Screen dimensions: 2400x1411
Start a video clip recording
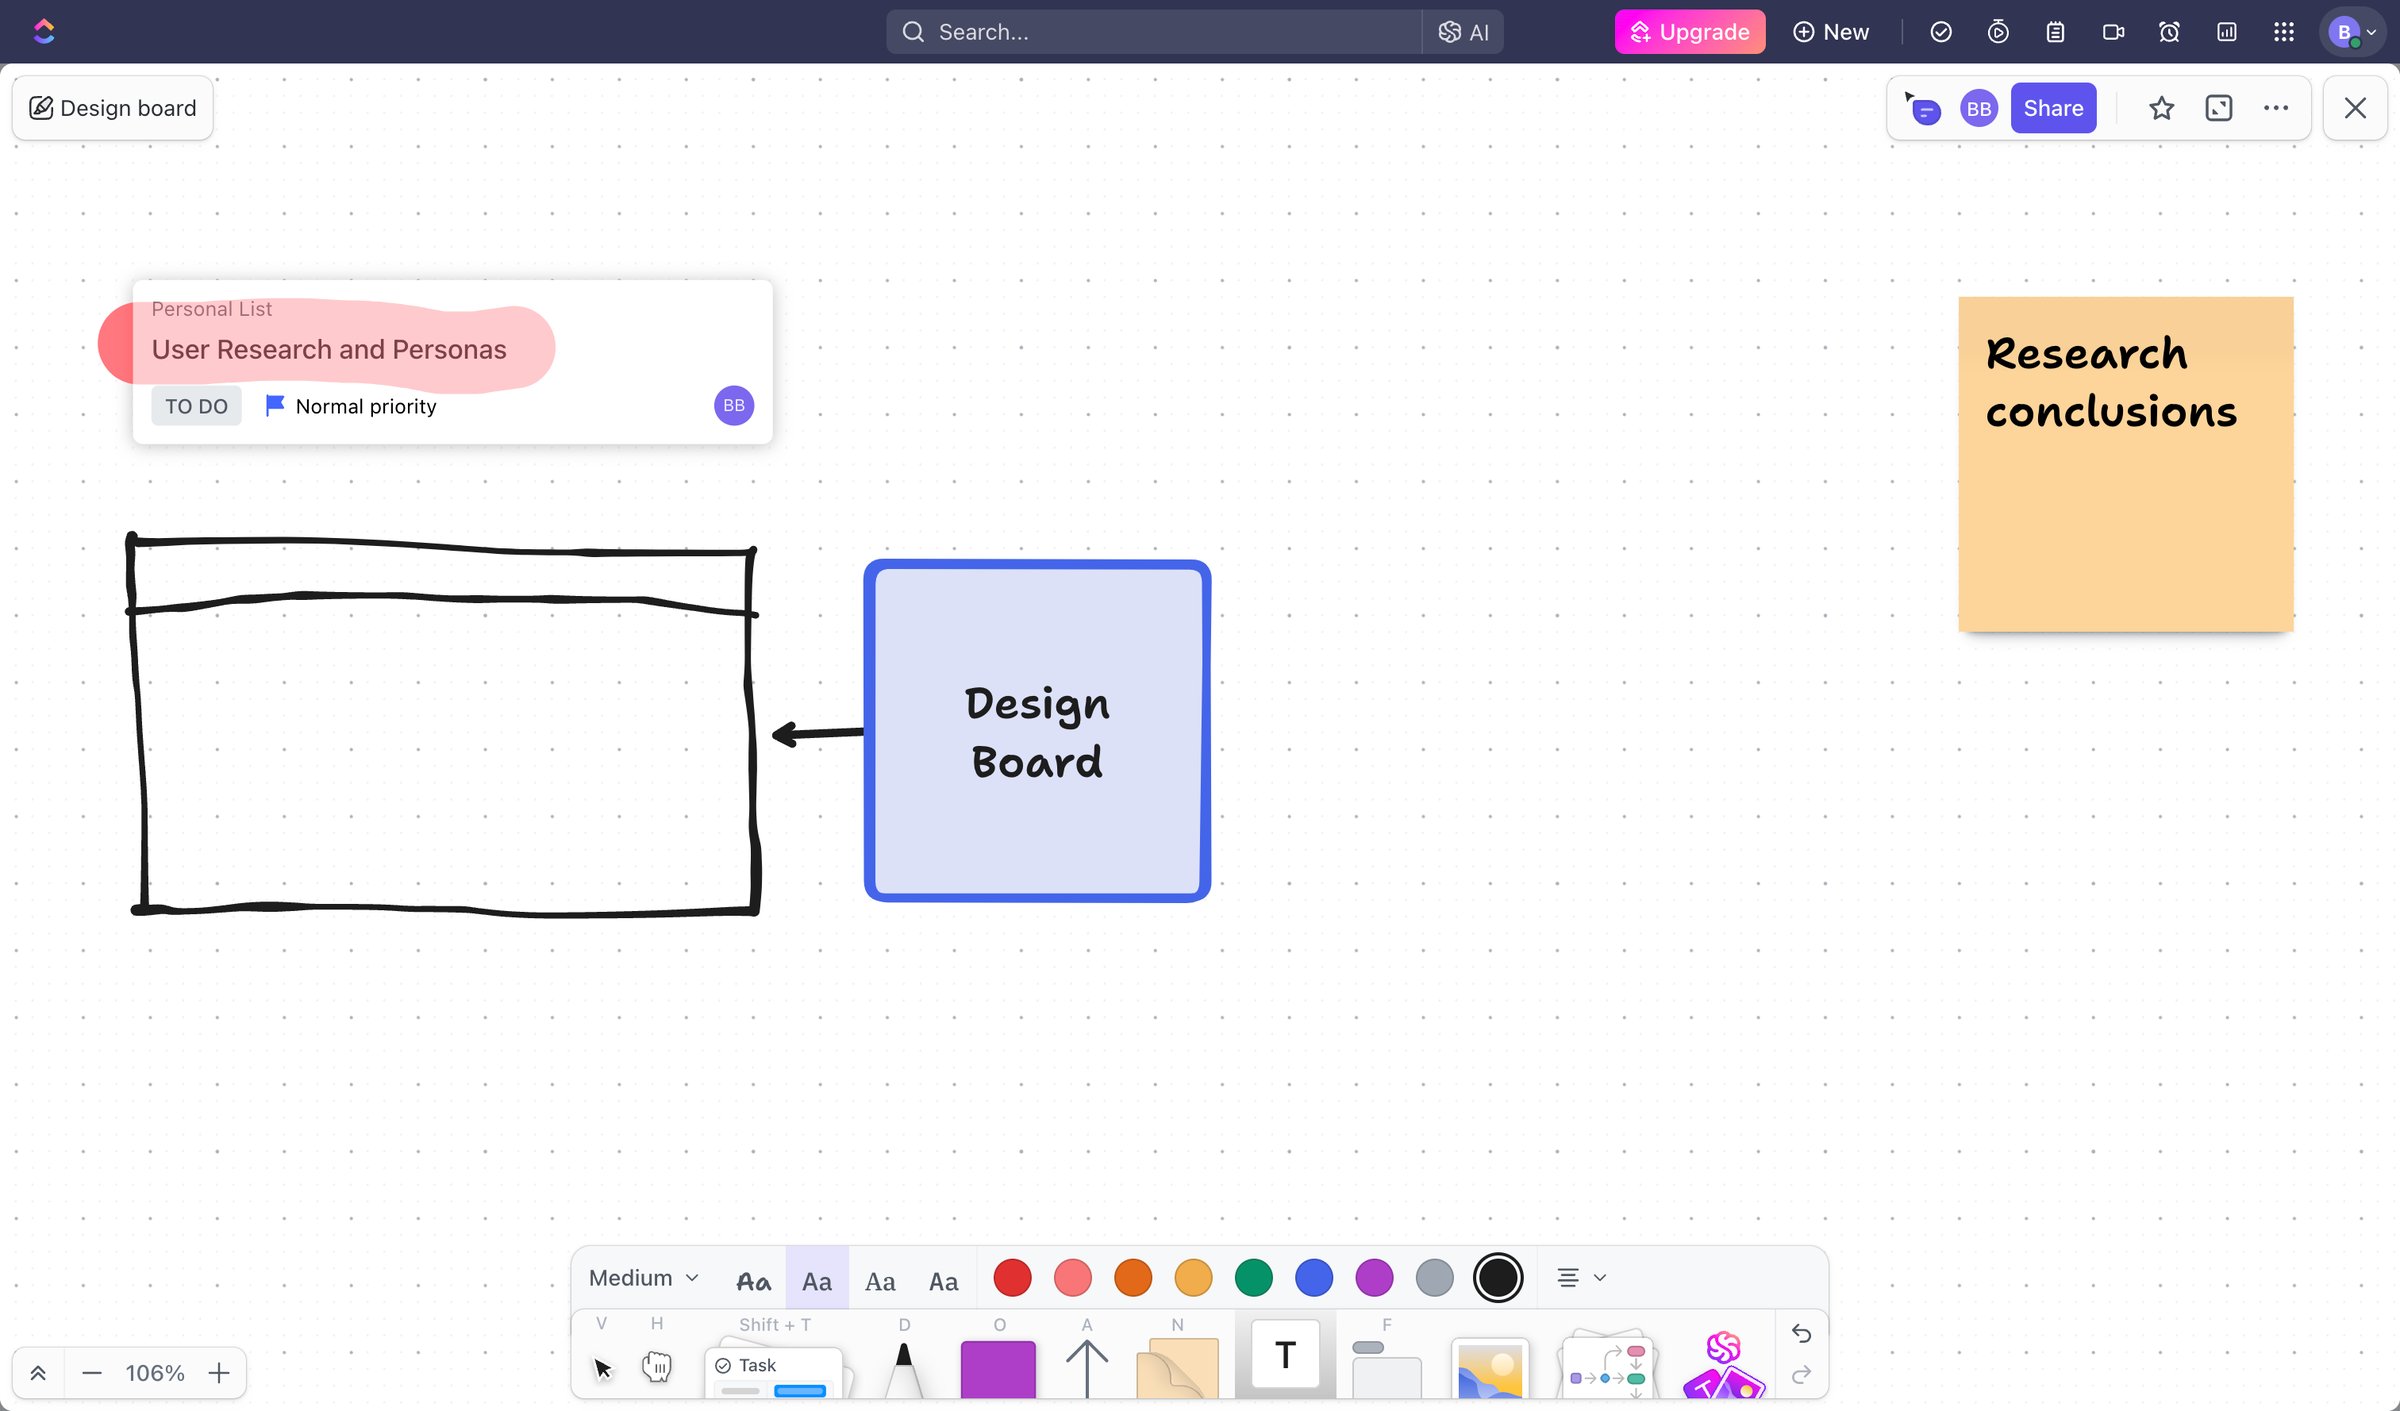[2112, 32]
